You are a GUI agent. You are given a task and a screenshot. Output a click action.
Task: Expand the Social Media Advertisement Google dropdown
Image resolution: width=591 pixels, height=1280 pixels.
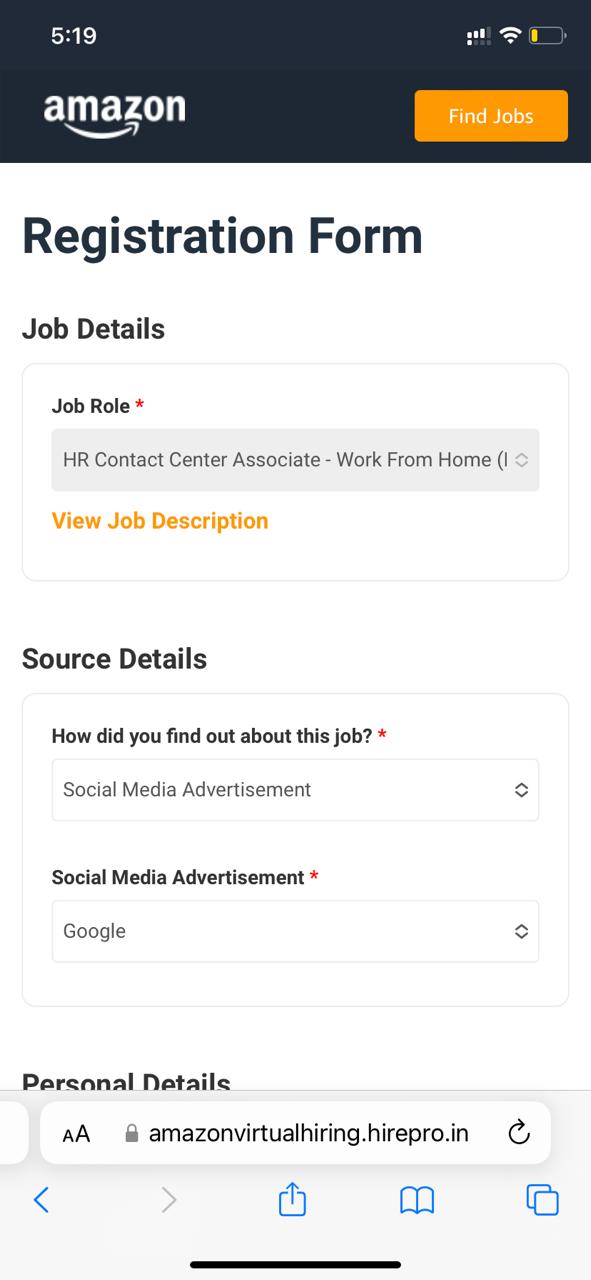(x=295, y=931)
